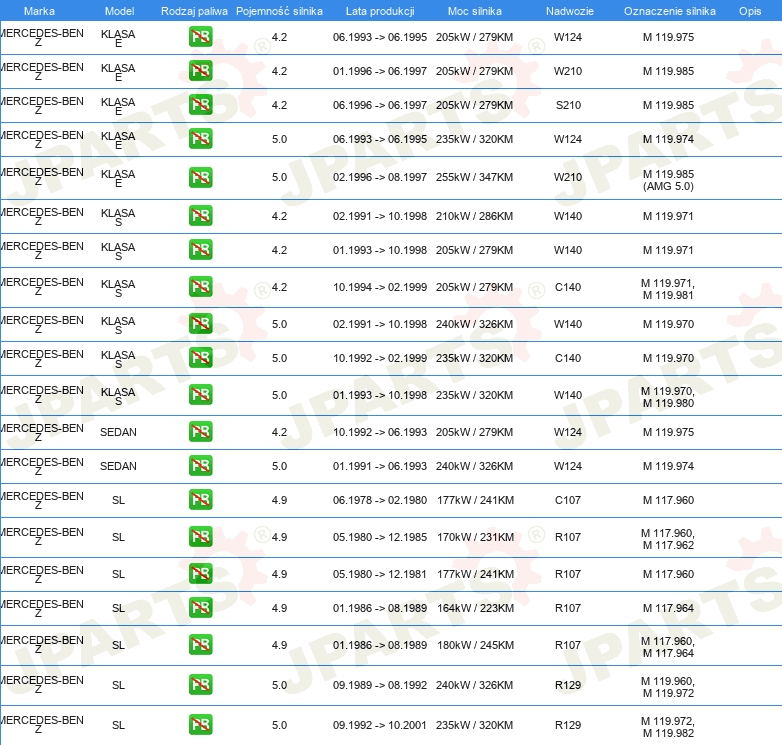
Task: Click the fuel icon in the SL C107 row
Action: [200, 500]
